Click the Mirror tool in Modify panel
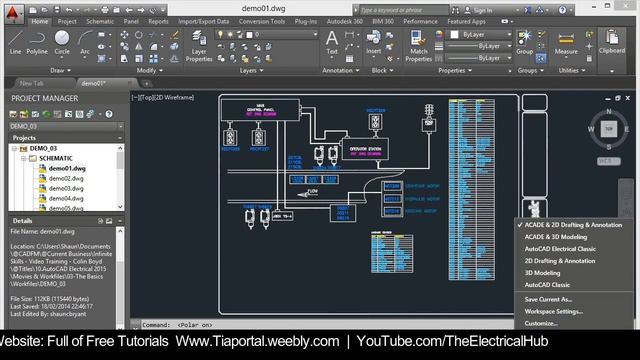 pyautogui.click(x=139, y=47)
